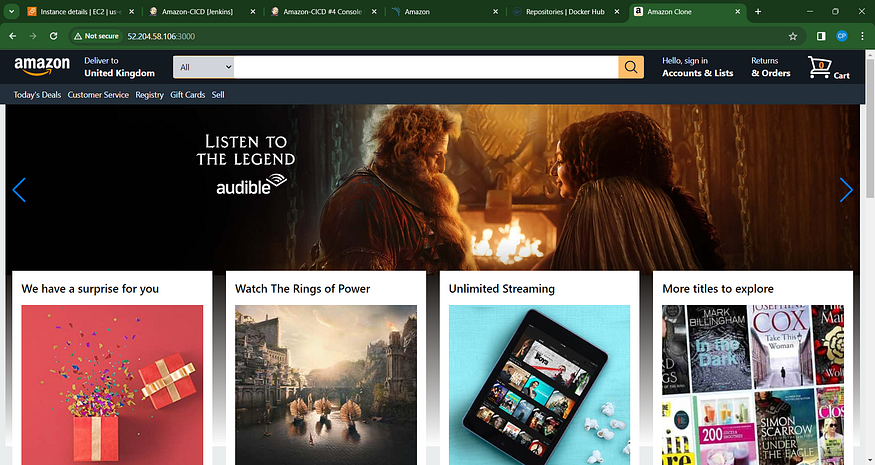Open Returns & Orders
The width and height of the screenshot is (875, 465).
click(x=771, y=67)
